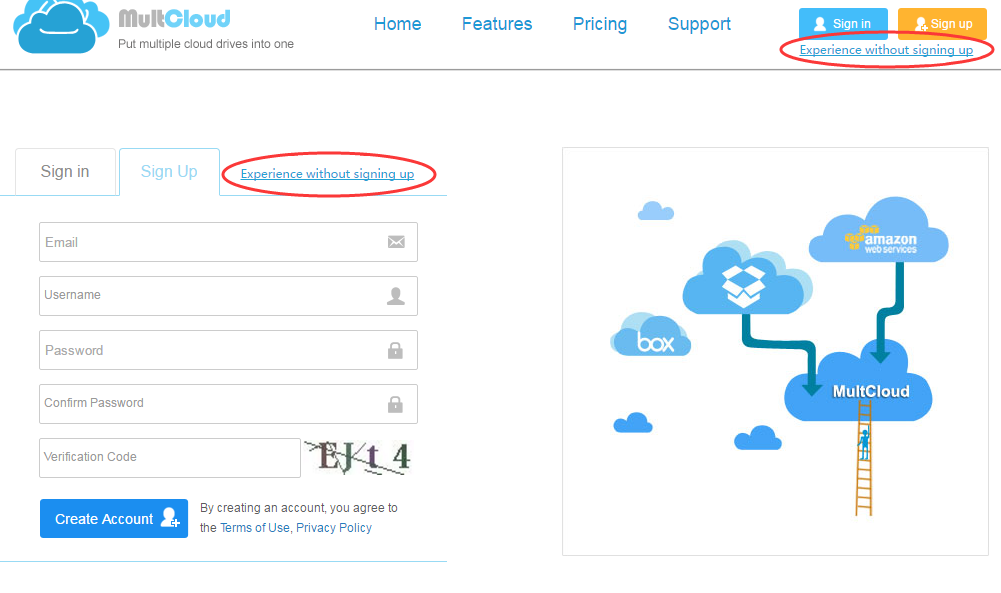Click the box cloud logo in illustration
Screen dimensions: 1001x593
coord(651,335)
